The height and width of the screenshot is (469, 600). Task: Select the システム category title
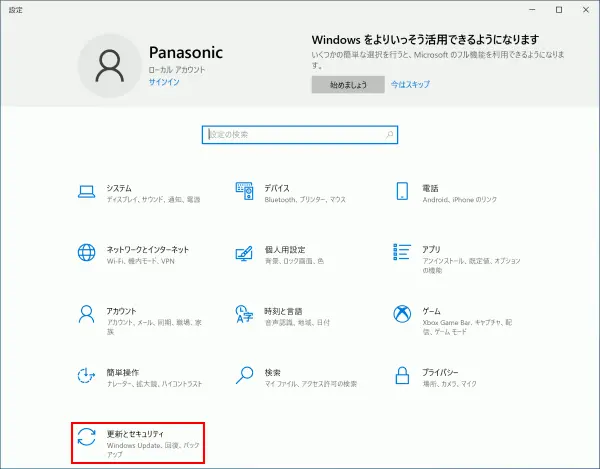(119, 188)
